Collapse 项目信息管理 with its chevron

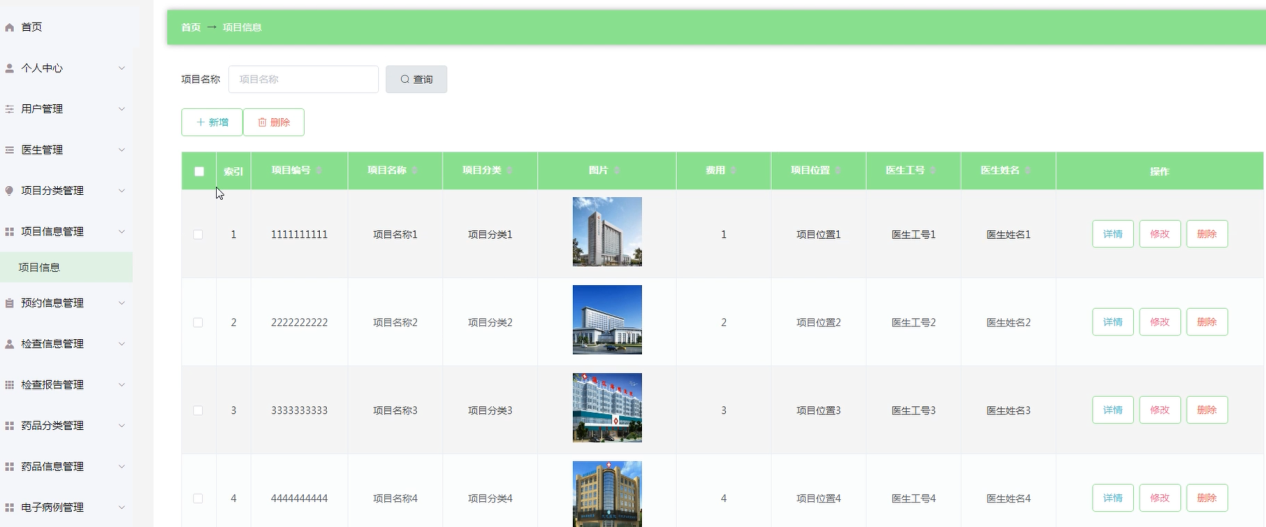coord(121,232)
